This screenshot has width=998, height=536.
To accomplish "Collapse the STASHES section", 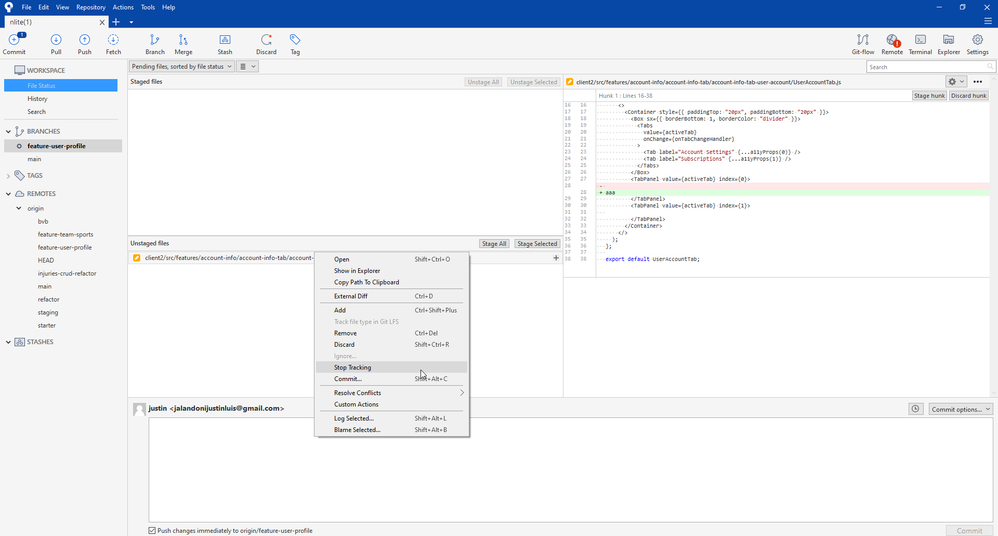I will click(8, 342).
